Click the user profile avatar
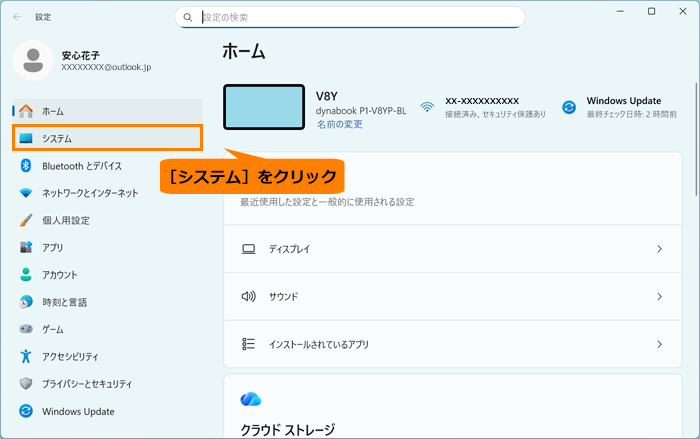This screenshot has width=700, height=439. click(x=33, y=60)
